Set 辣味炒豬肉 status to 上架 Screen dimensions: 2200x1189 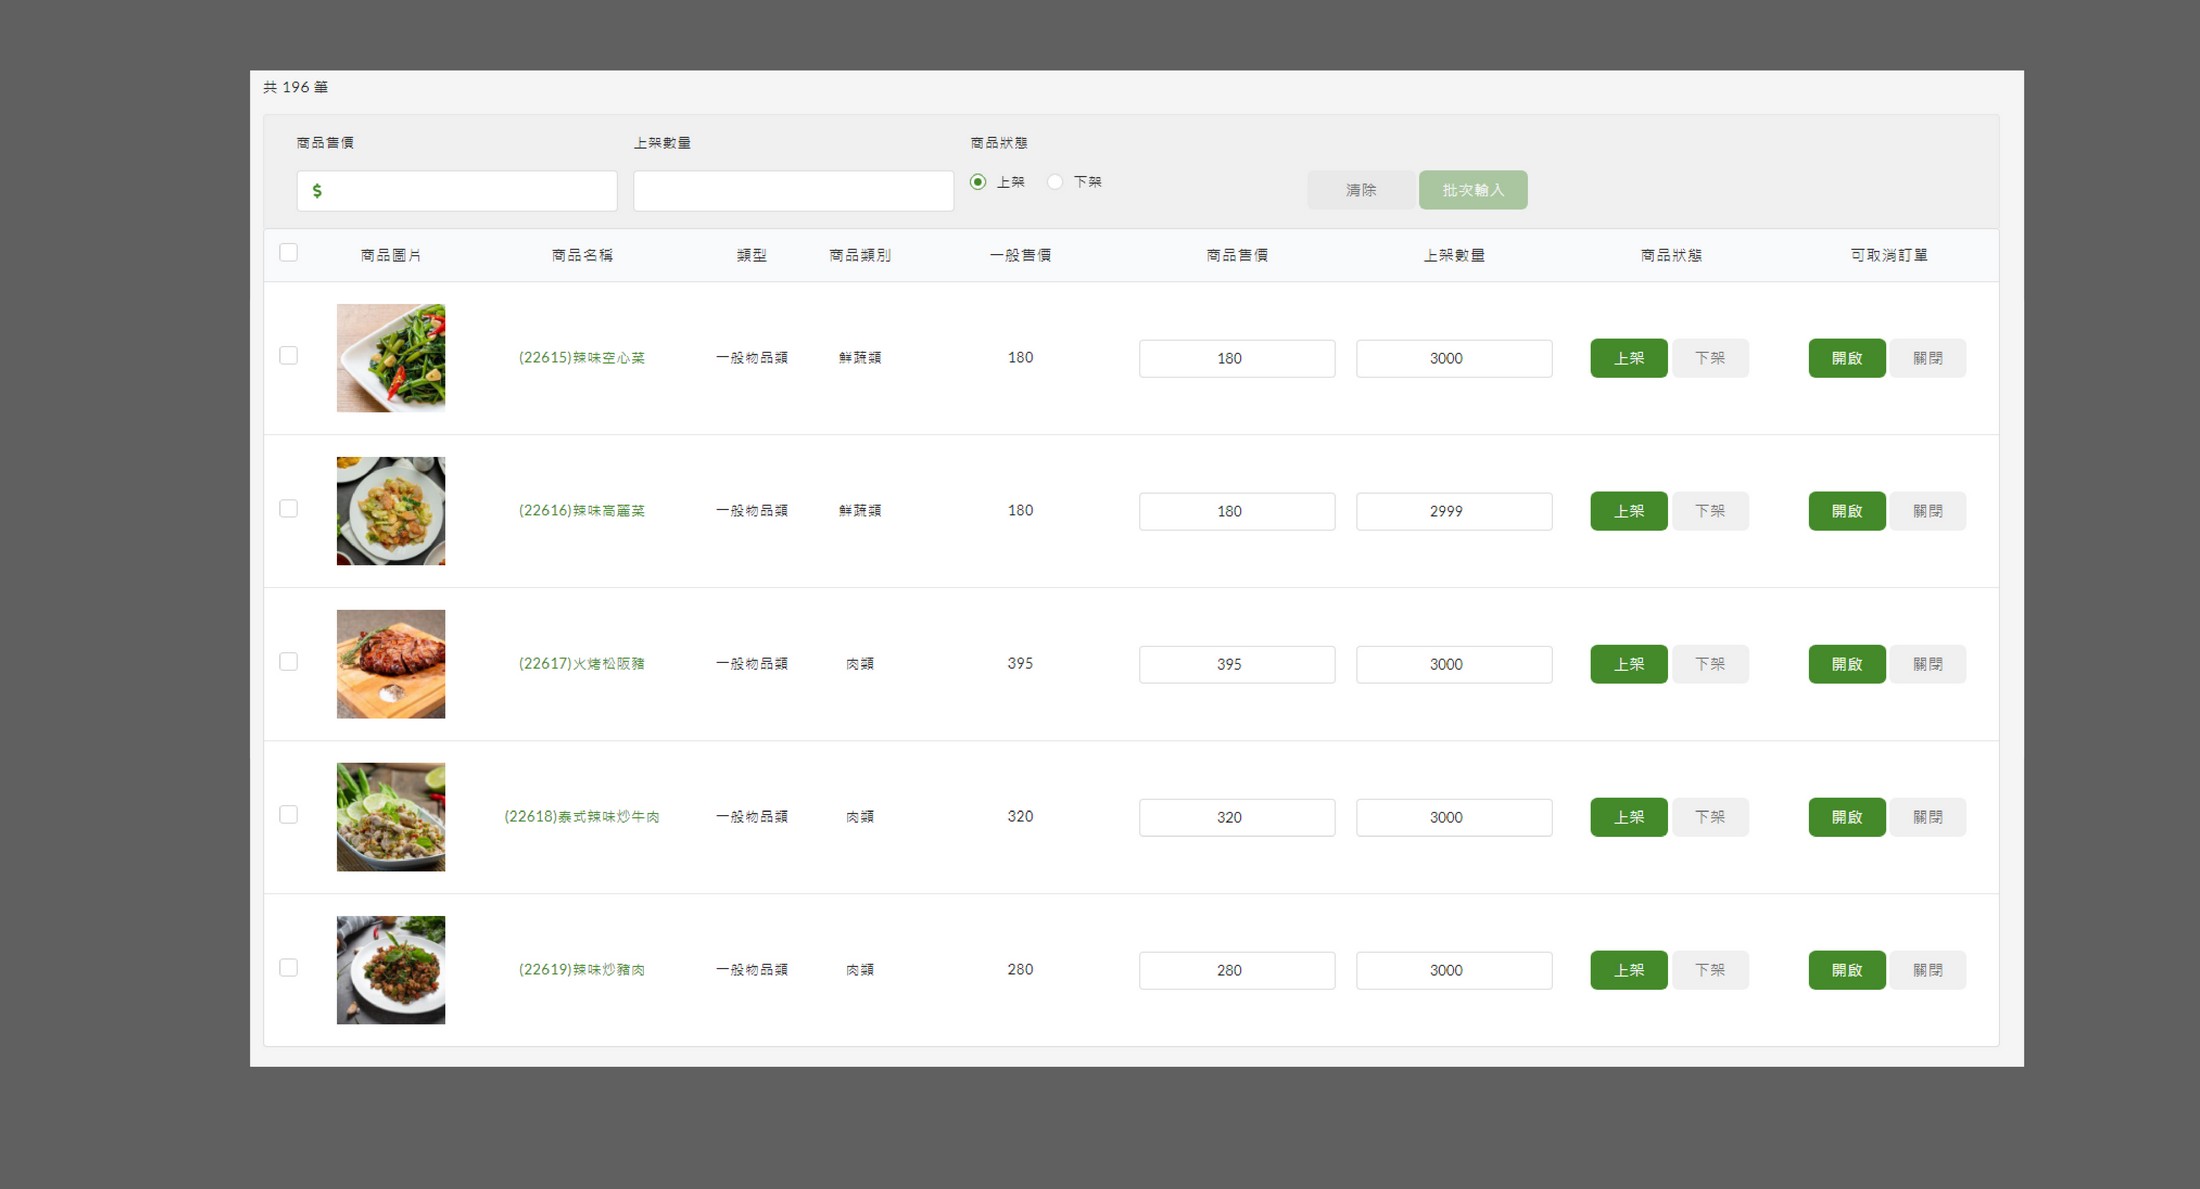tap(1629, 970)
